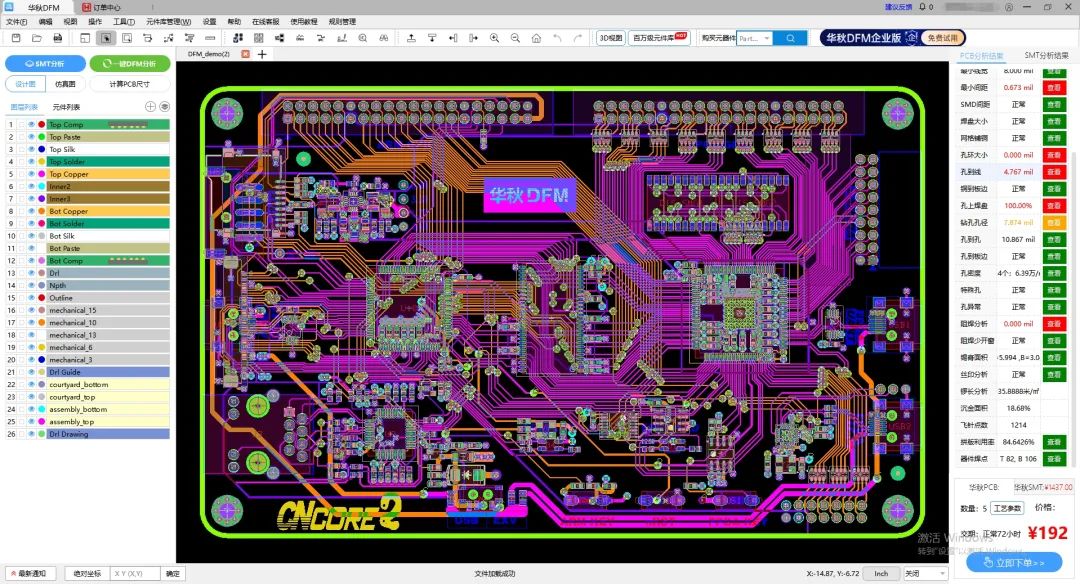This screenshot has width=1080, height=584.
Task: Click the measure ruler toolbar icon
Action: tap(210, 38)
